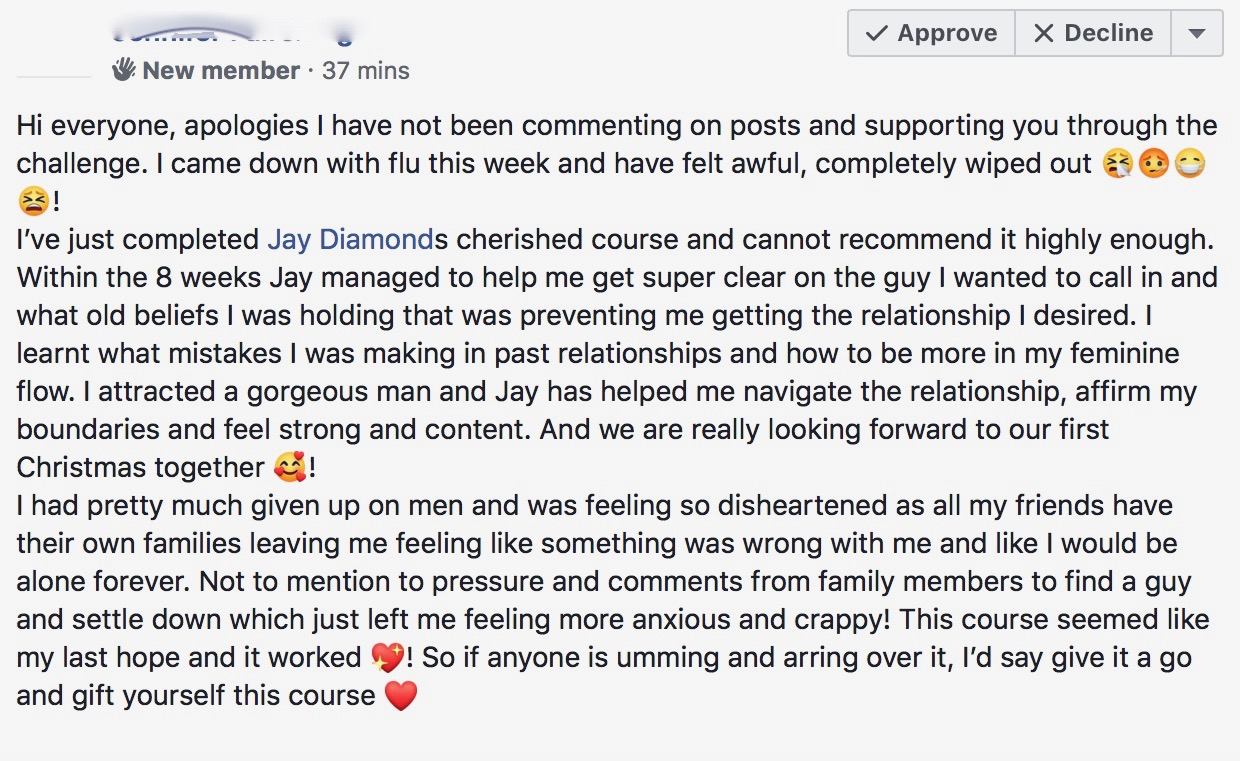Screen dimensions: 1240x761
Task: Click the sneezing face emoji
Action: click(1118, 164)
